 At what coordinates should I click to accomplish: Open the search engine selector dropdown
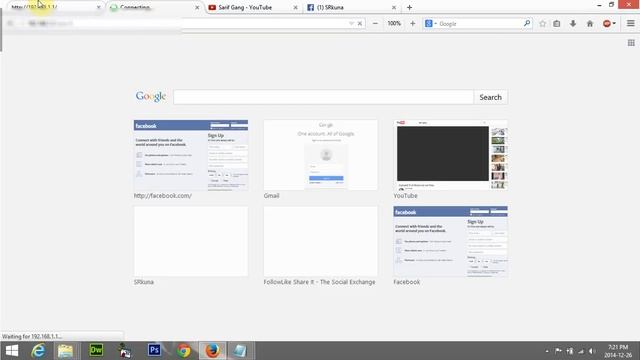431,24
